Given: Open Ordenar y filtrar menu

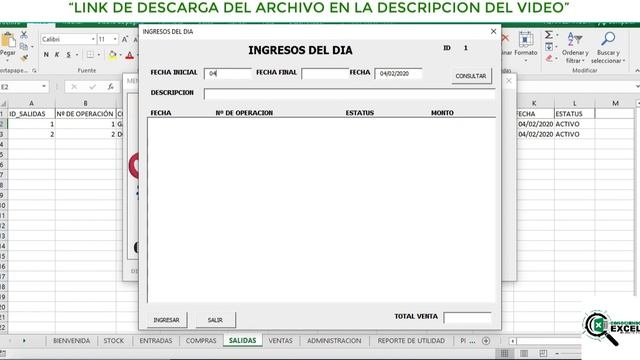Looking at the screenshot, I should coord(575,48).
